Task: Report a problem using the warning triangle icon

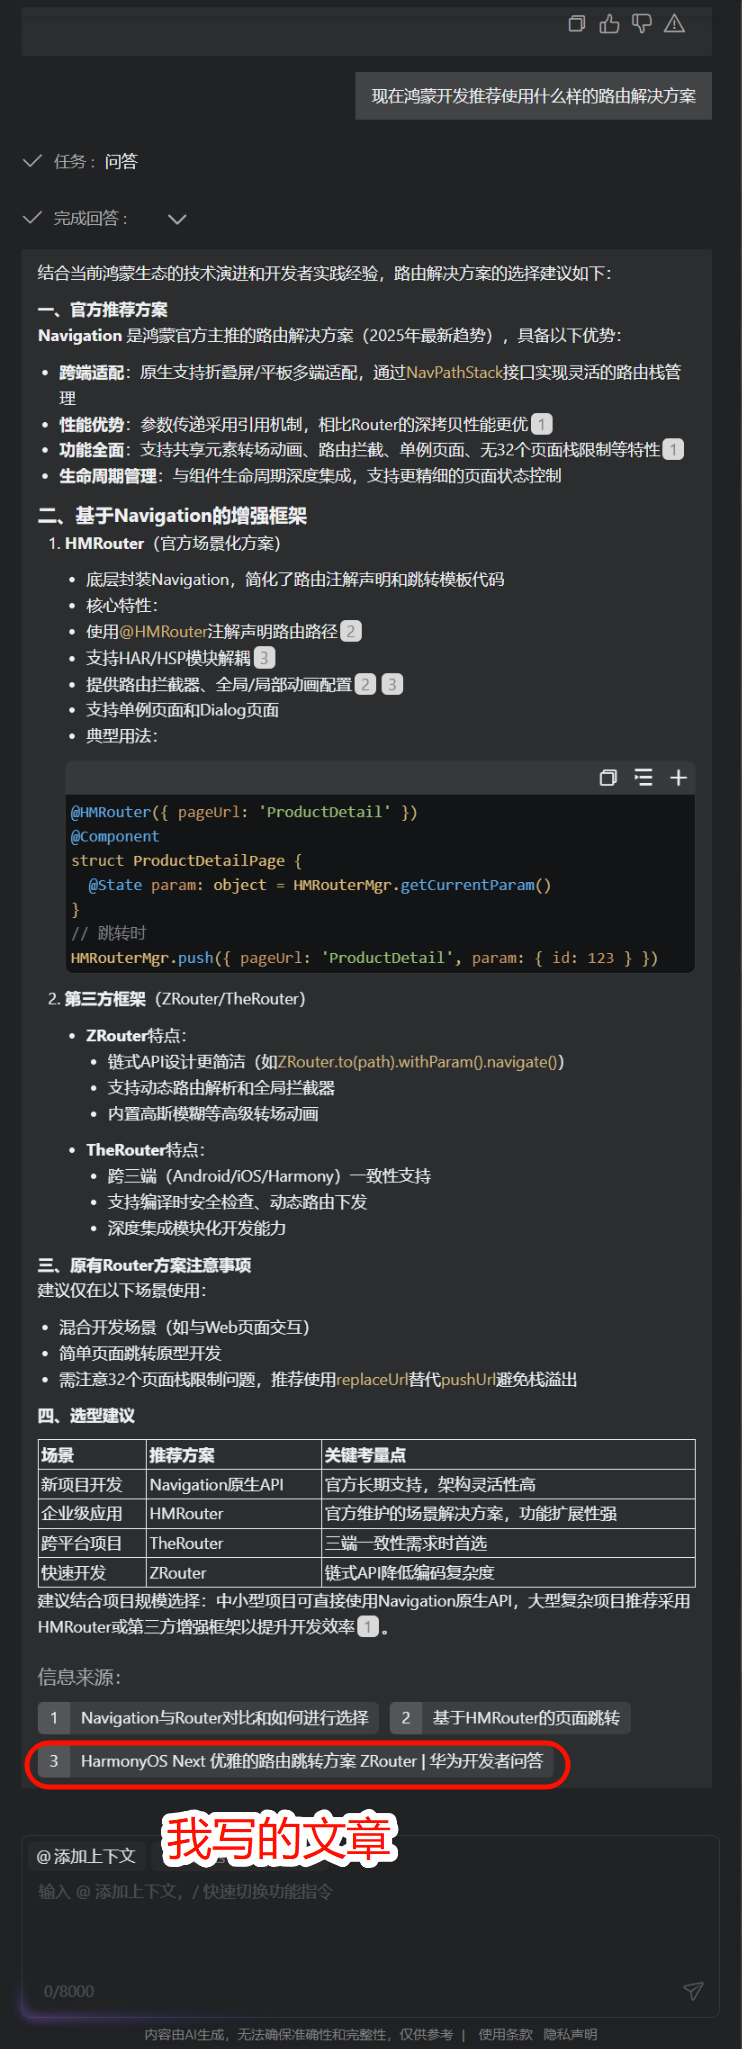Action: [x=675, y=24]
